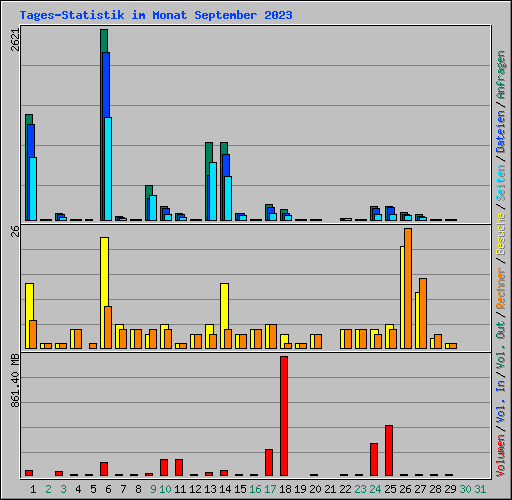Click day 10 on the x-axis
Viewport: 512px width, 500px height.
165,489
